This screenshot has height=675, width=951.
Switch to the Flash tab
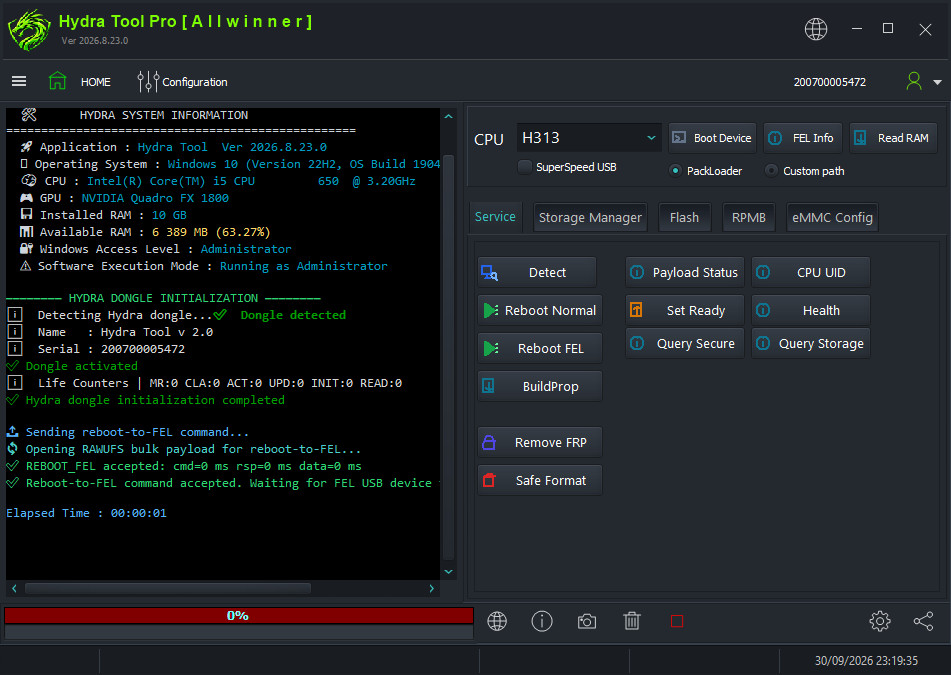tap(684, 217)
